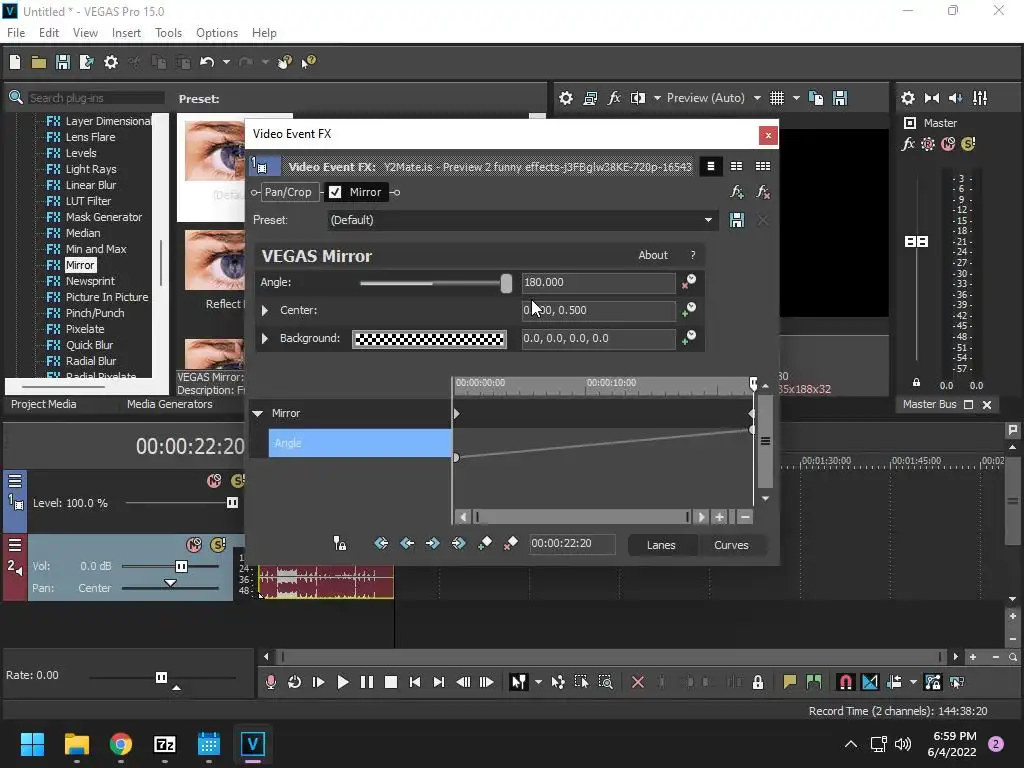Toggle sync cursor lock in keyframe controller

coord(340,543)
